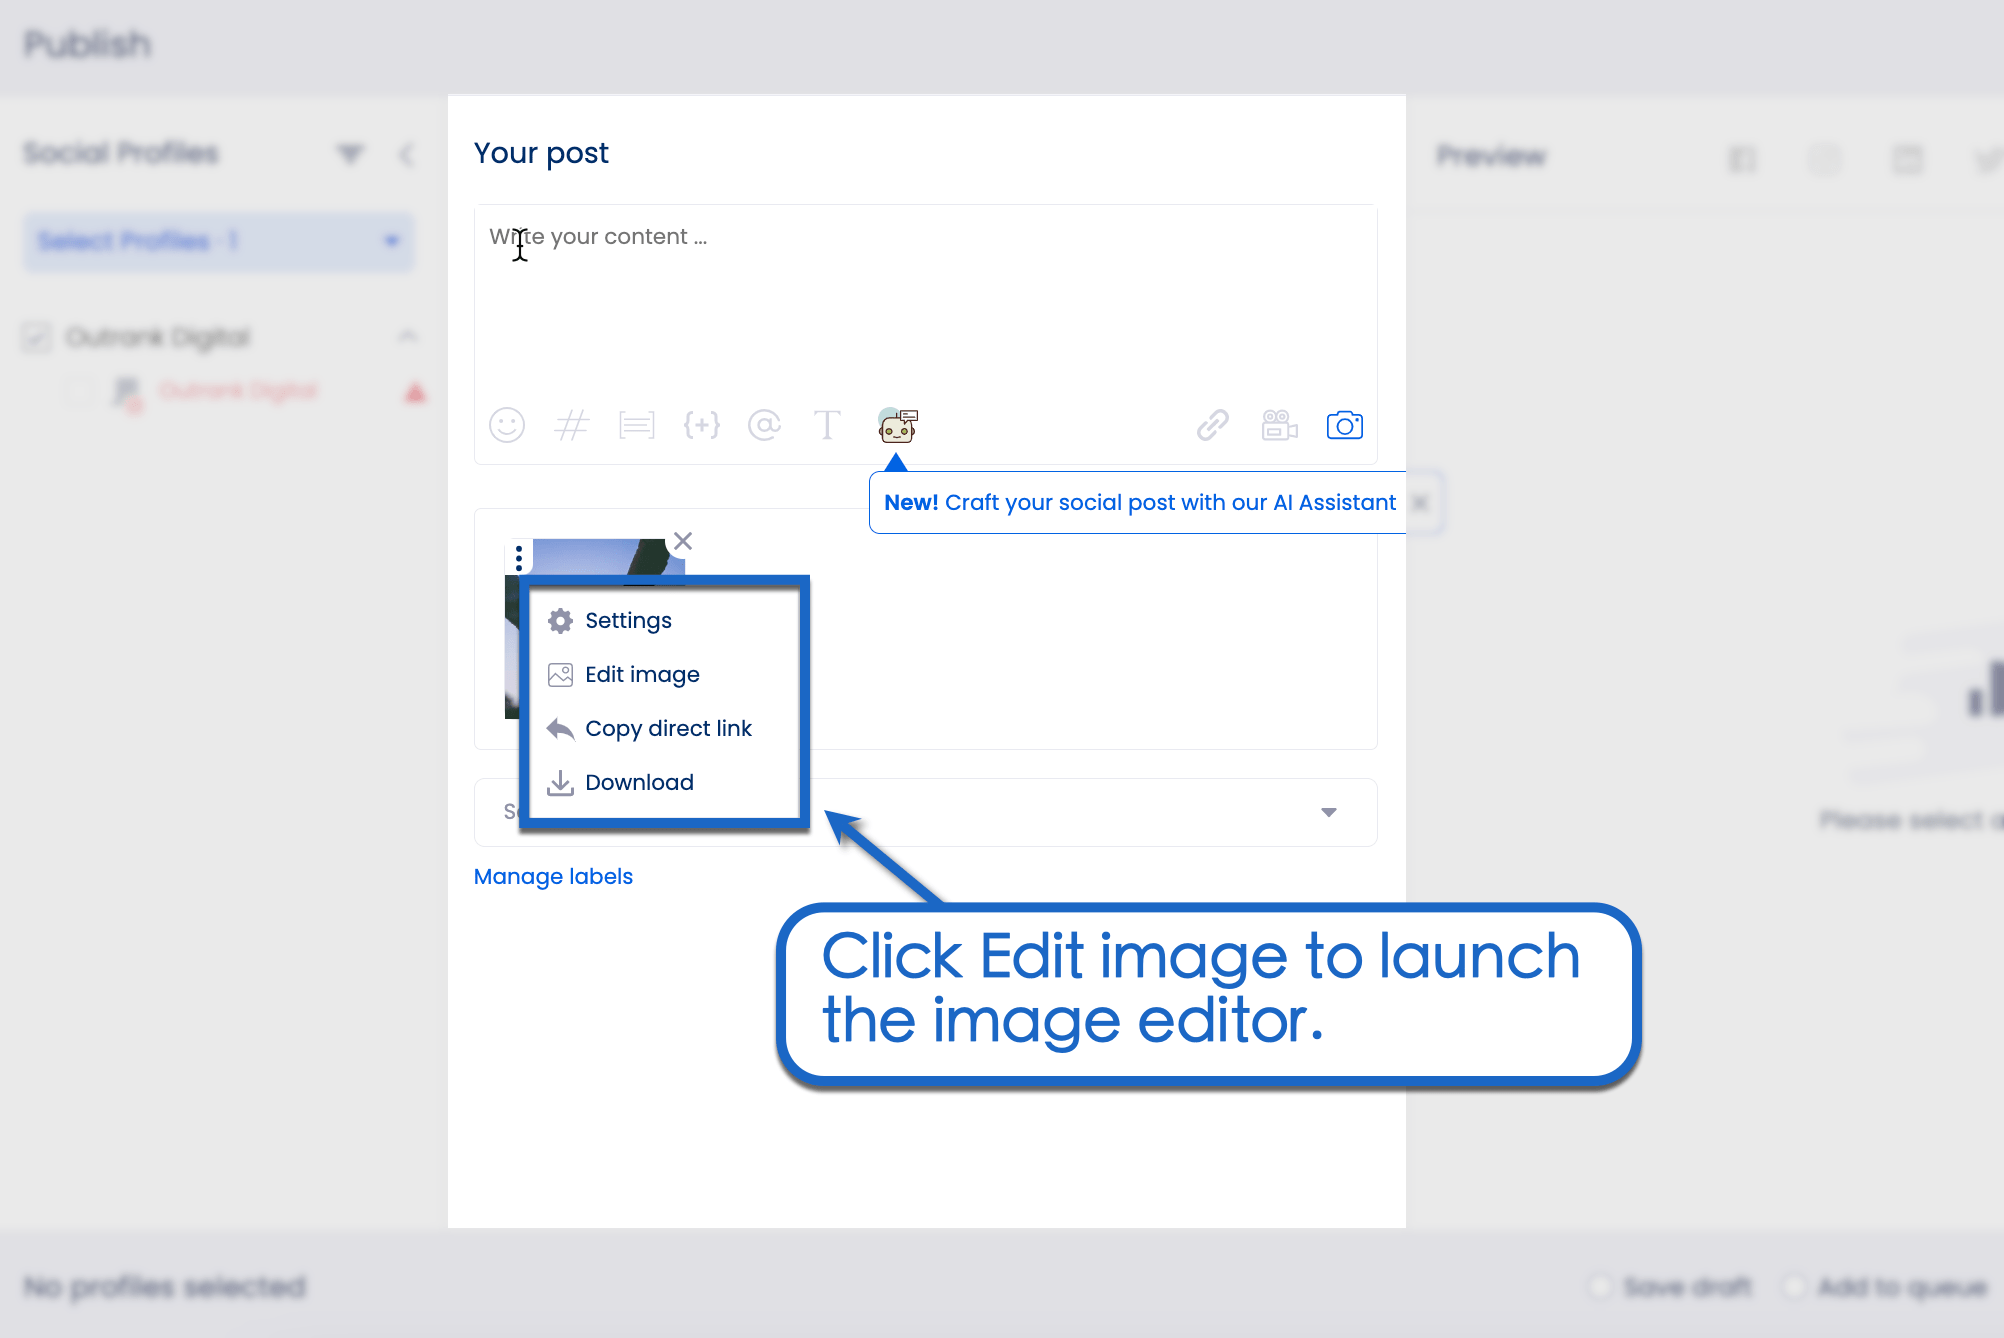2004x1338 pixels.
Task: Insert a link into the post
Action: click(1213, 425)
